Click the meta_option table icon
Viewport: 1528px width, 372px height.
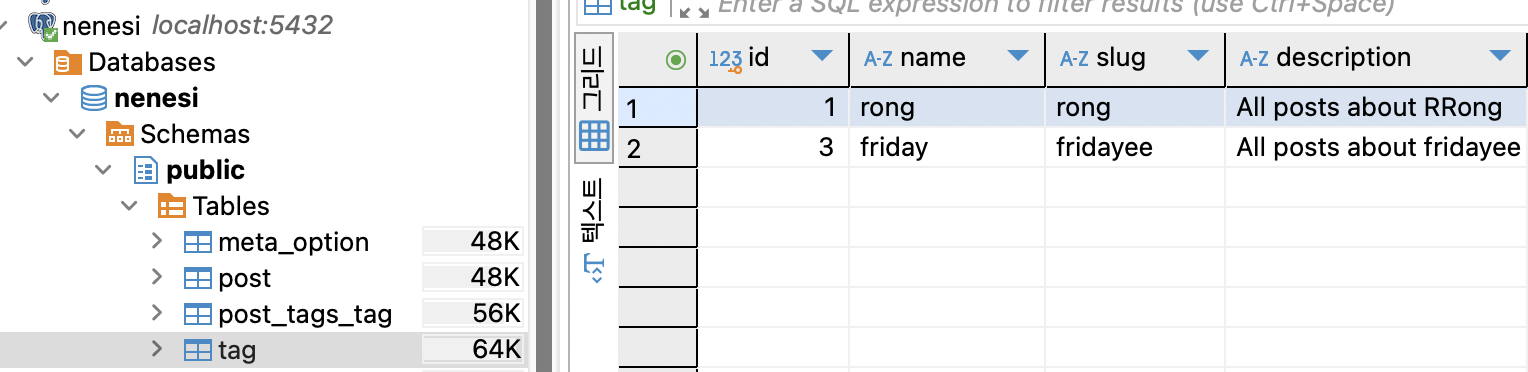198,243
